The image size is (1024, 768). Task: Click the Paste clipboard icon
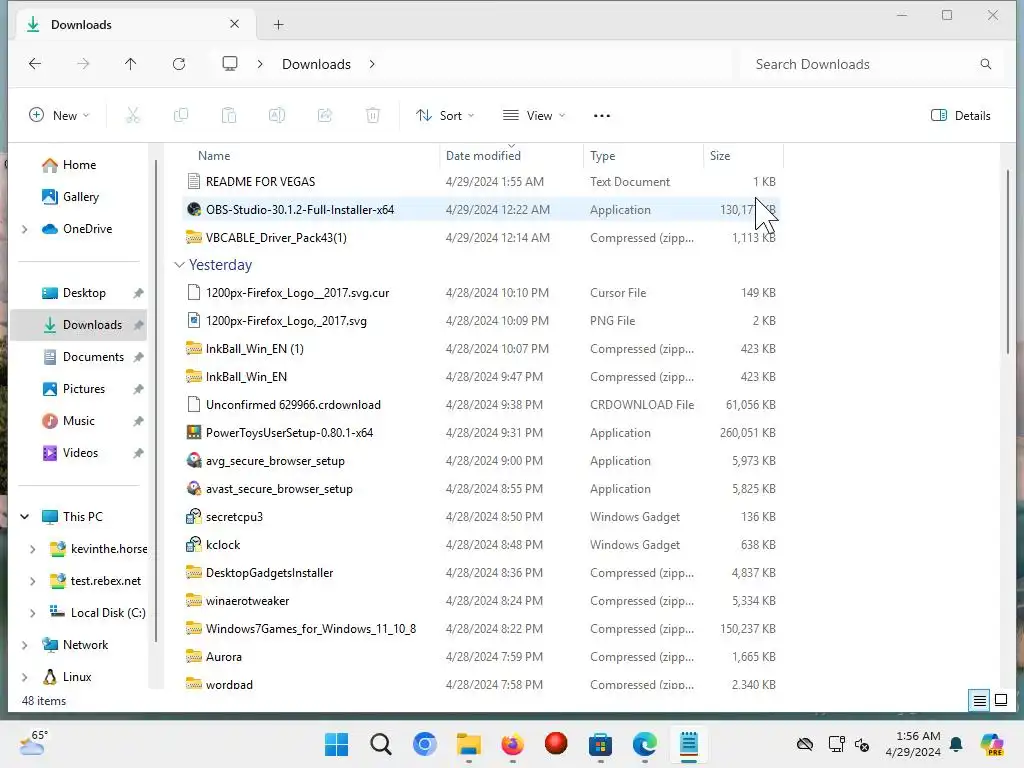coord(229,116)
